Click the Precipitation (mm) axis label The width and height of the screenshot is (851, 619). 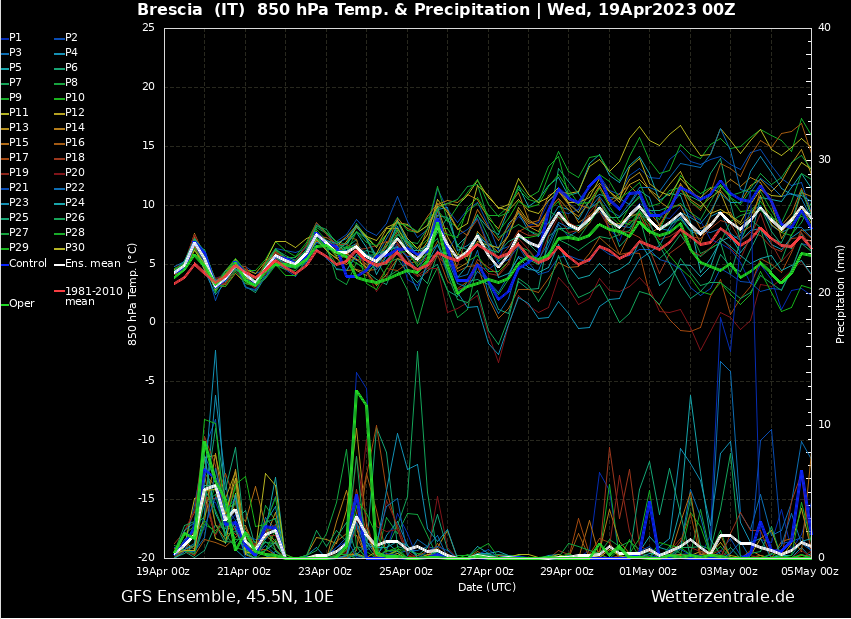841,293
